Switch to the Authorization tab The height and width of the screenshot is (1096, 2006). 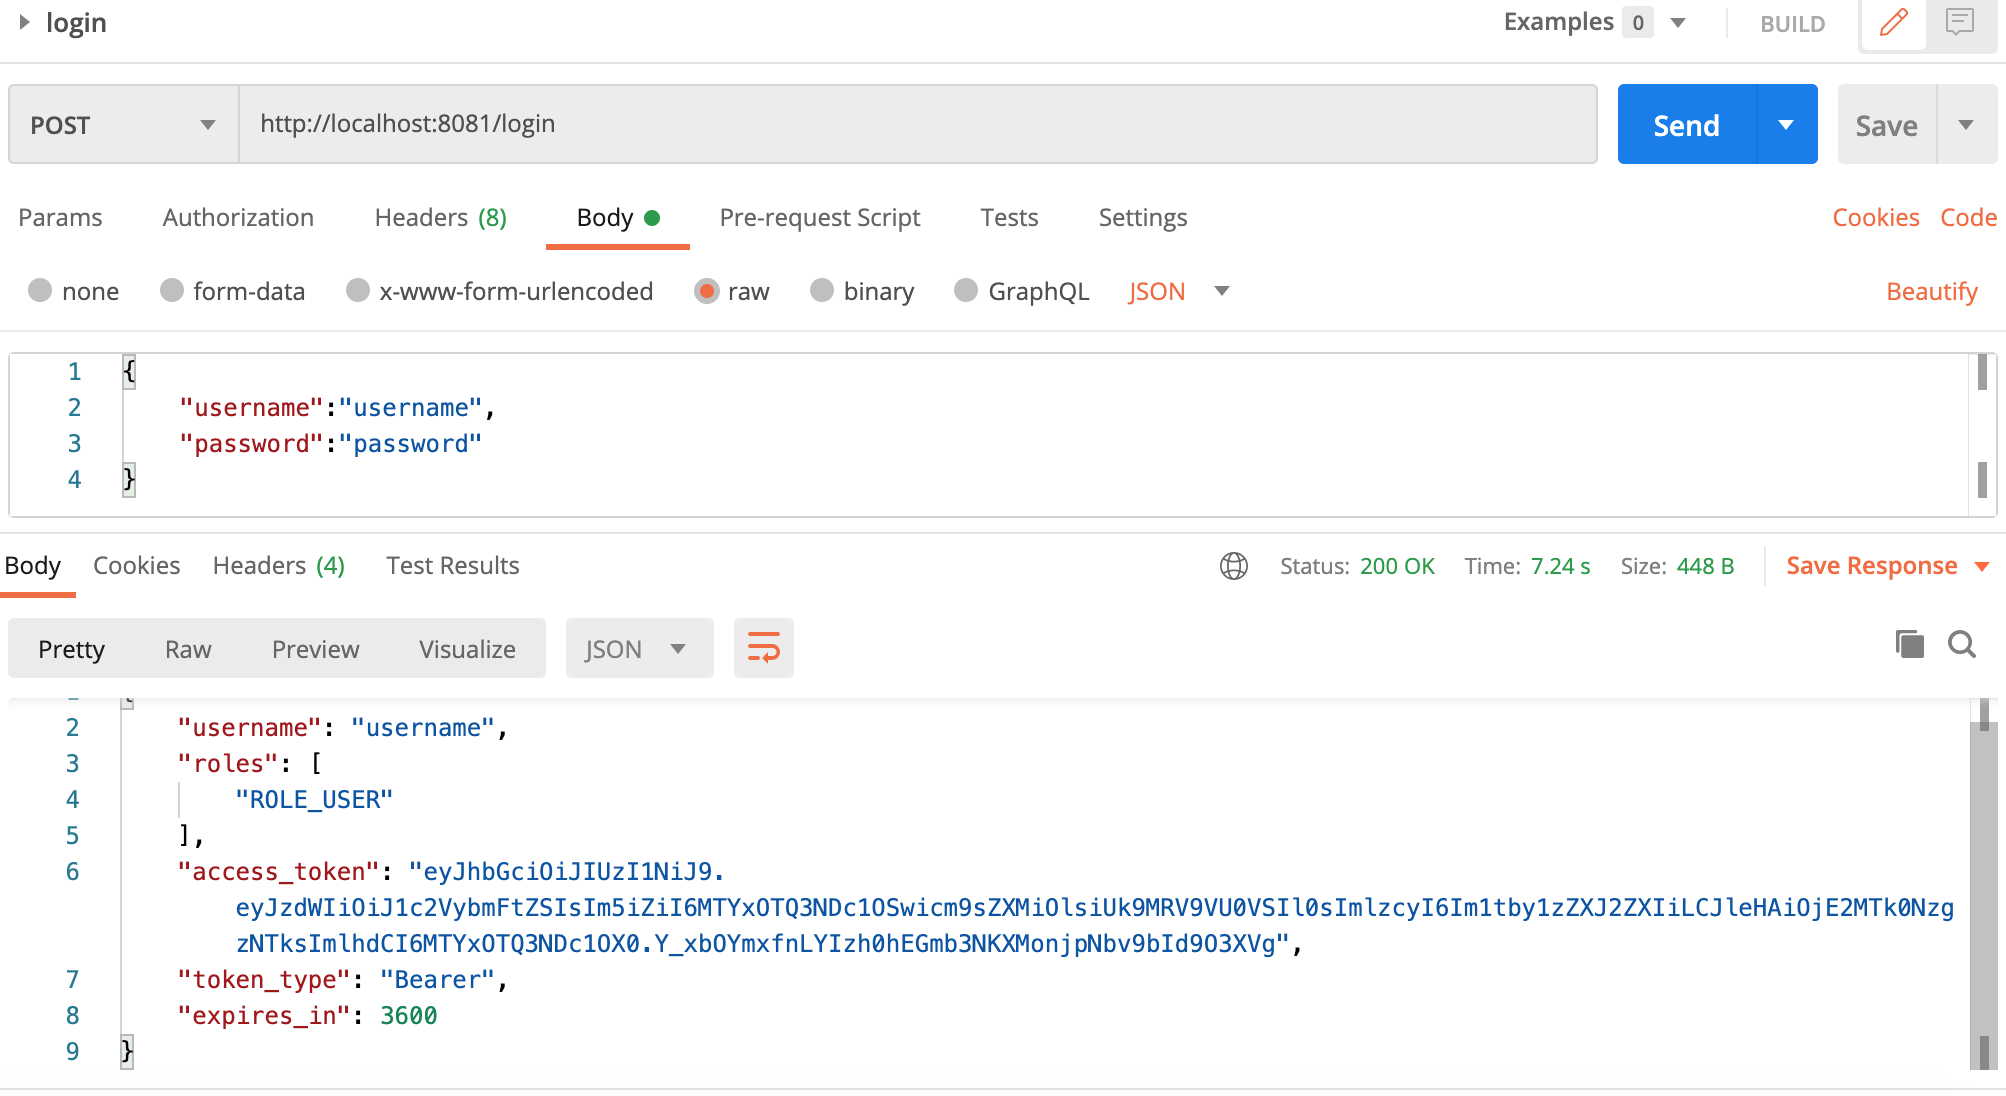tap(238, 217)
